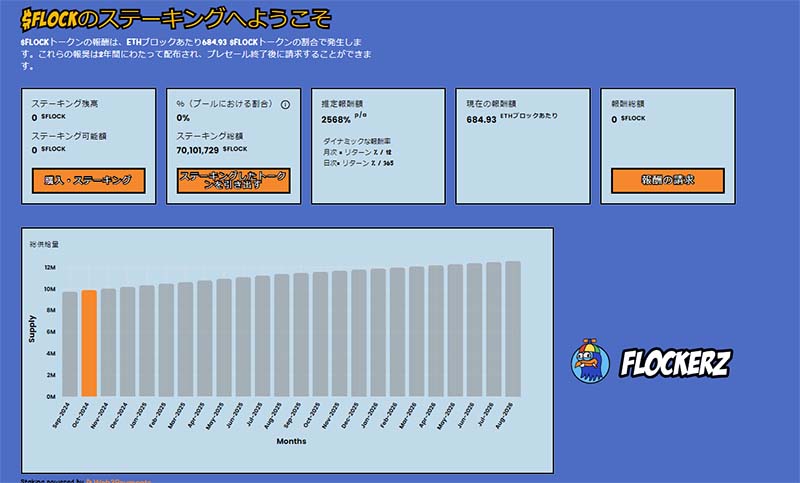
Task: Select the Jul-2026 supply bar
Action: click(x=493, y=329)
